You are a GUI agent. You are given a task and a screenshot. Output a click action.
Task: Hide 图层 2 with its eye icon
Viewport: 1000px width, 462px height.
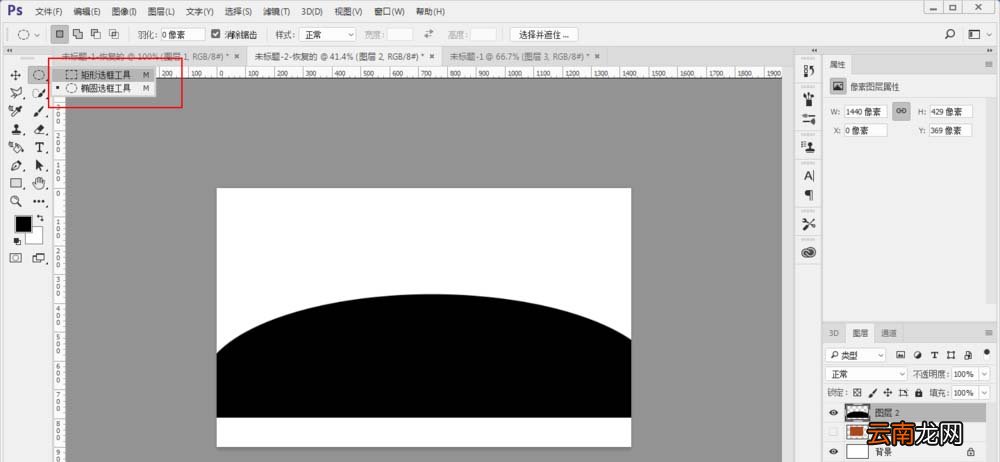(833, 413)
